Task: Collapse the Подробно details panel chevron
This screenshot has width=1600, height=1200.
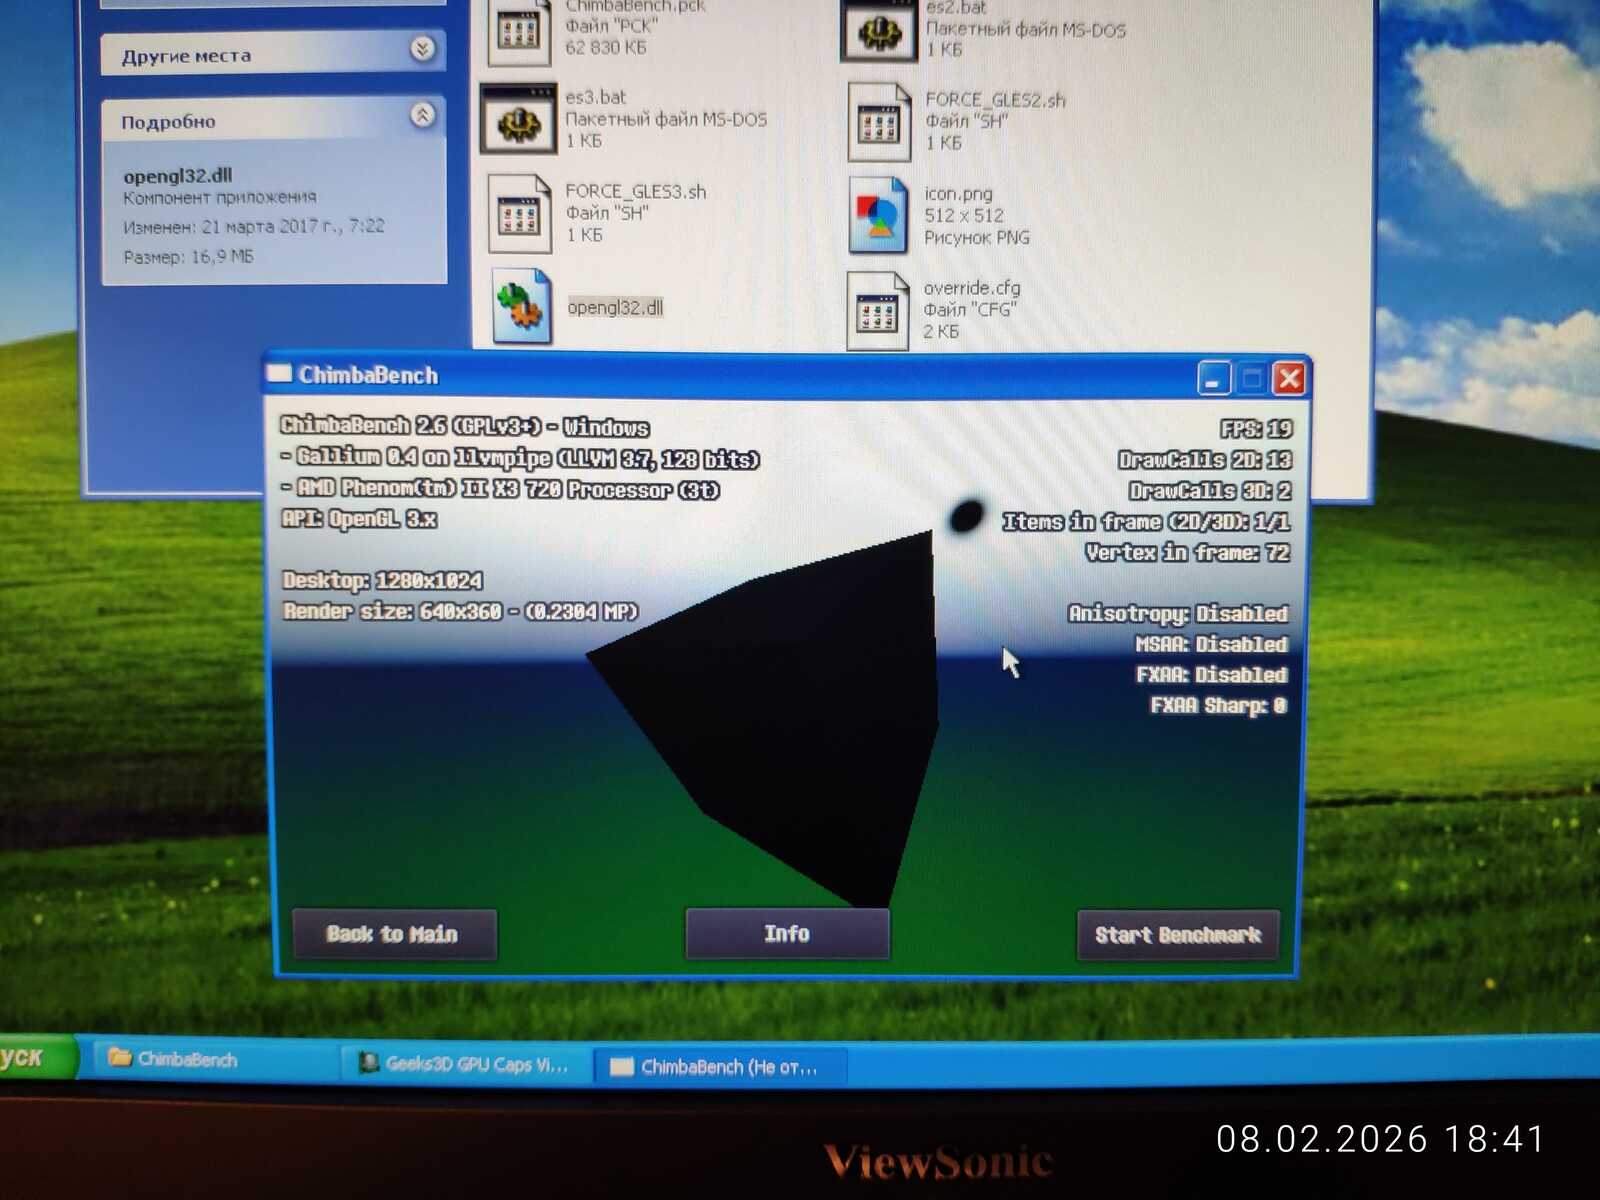Action: (x=423, y=115)
